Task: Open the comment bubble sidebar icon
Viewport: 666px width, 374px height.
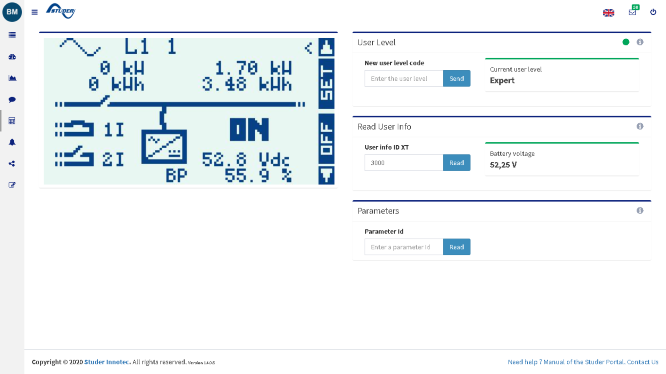Action: pyautogui.click(x=12, y=99)
